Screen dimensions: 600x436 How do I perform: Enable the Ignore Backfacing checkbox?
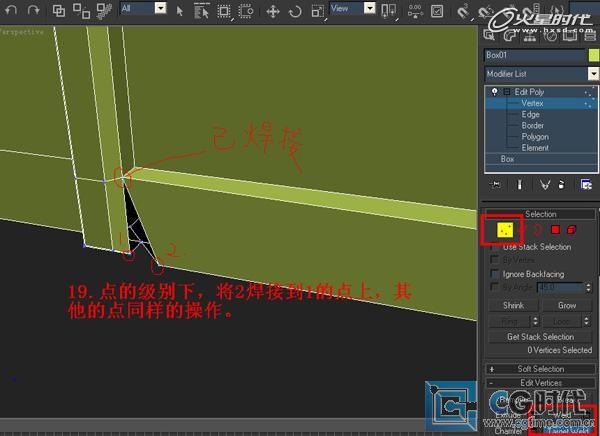pos(496,274)
